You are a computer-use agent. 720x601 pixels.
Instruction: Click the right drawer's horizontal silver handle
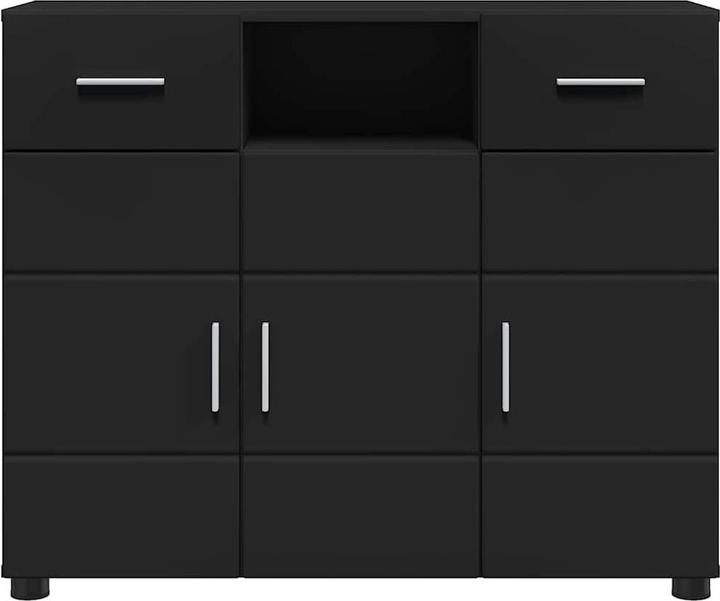pos(601,82)
